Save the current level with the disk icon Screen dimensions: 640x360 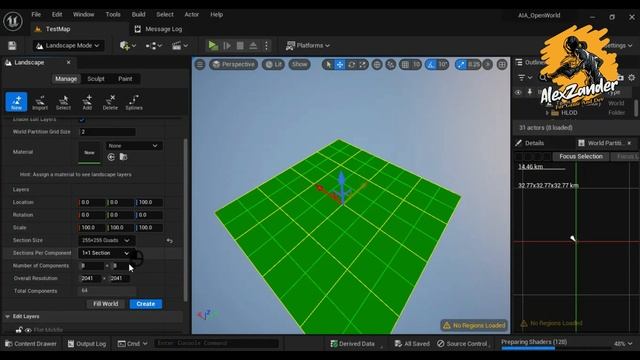point(12,45)
